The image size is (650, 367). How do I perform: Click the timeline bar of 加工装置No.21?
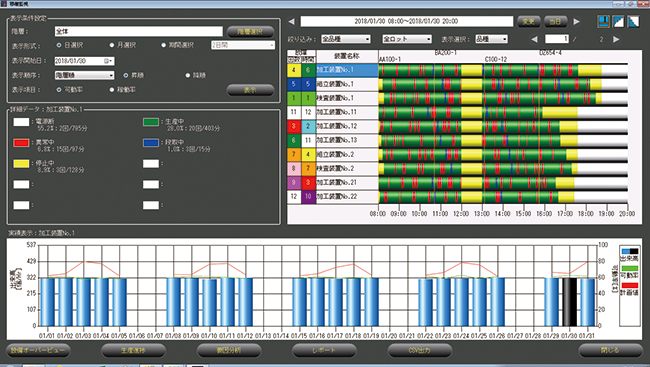503,182
